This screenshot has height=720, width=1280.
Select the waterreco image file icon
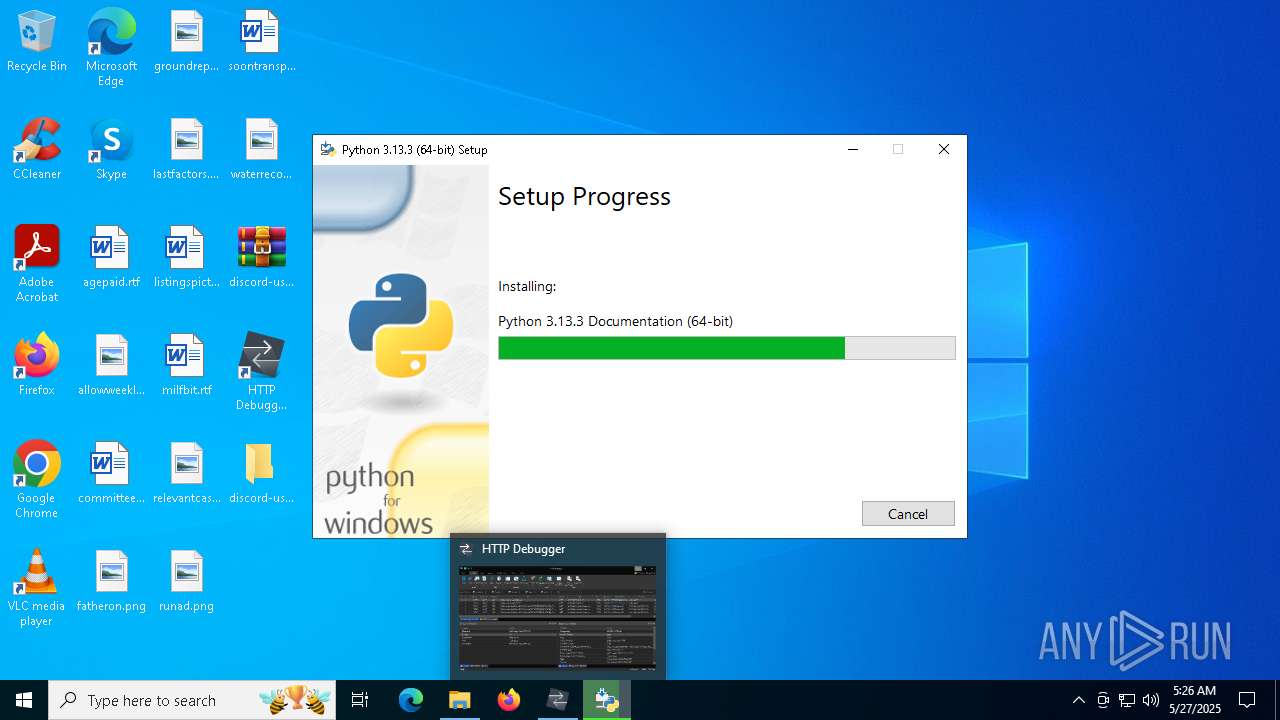pos(261,149)
